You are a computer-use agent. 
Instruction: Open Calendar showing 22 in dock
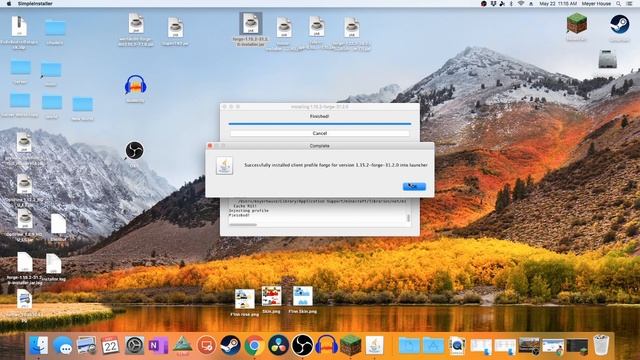(x=110, y=346)
